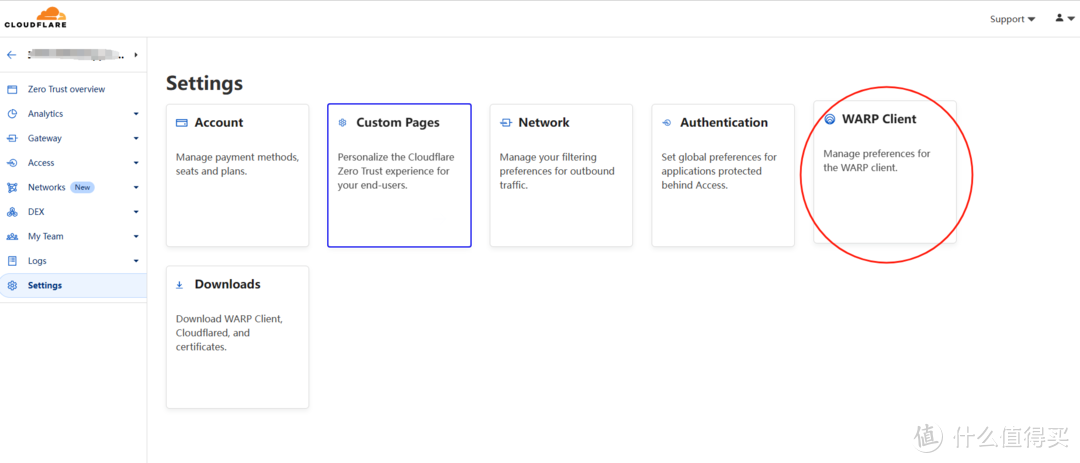This screenshot has width=1080, height=463.
Task: Click 'Manage payment methods, seats and plans.' text
Action: (238, 164)
